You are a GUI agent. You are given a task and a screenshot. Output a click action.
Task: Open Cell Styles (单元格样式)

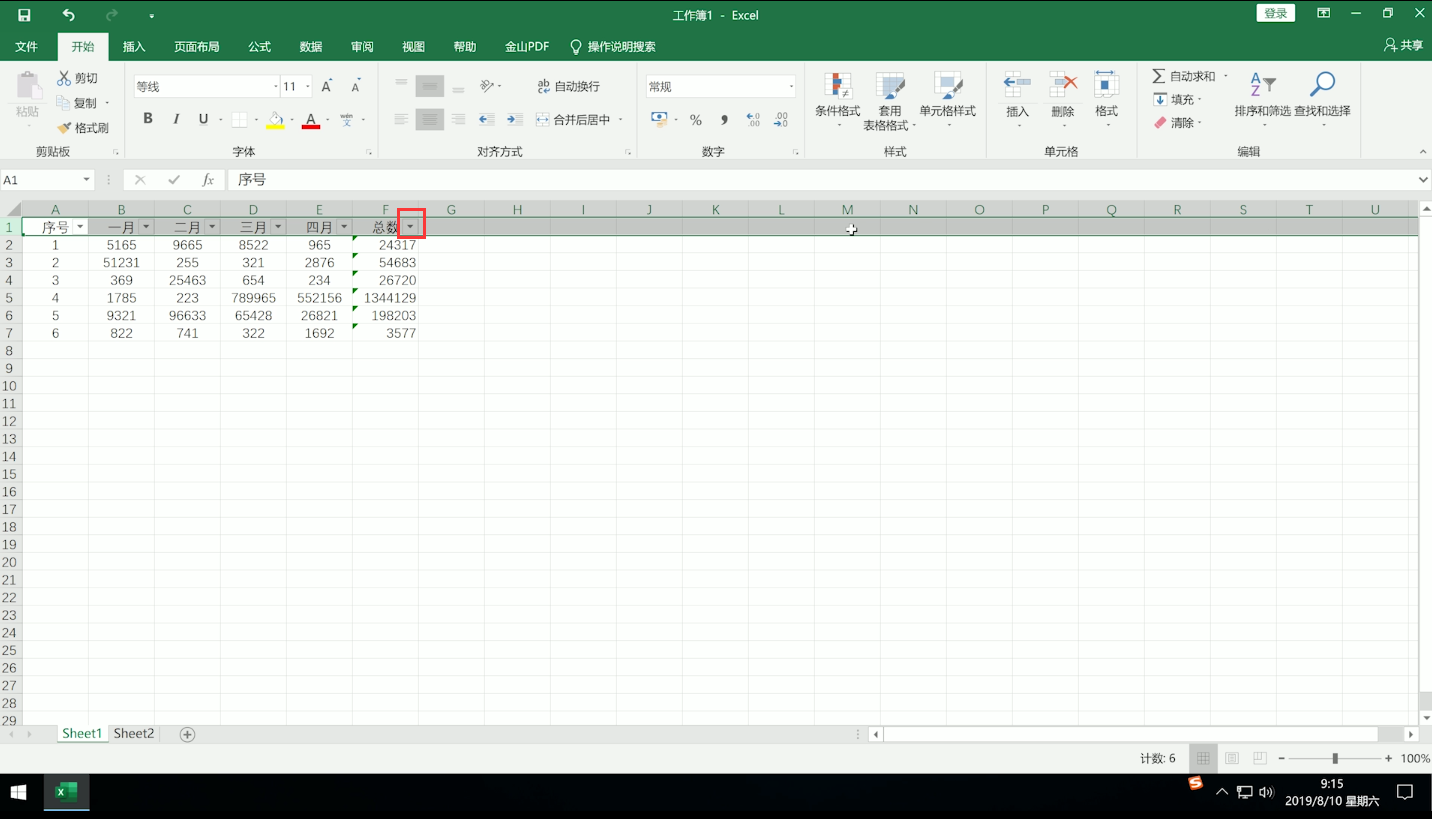point(947,100)
